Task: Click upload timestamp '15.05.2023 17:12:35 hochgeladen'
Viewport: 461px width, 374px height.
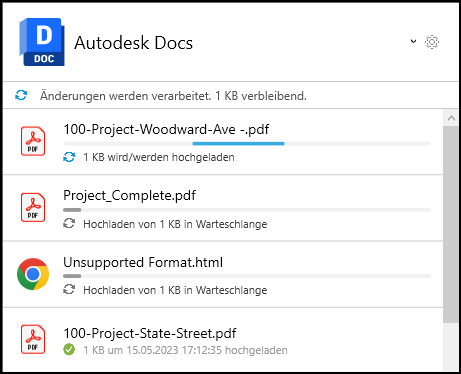Action: pyautogui.click(x=207, y=350)
